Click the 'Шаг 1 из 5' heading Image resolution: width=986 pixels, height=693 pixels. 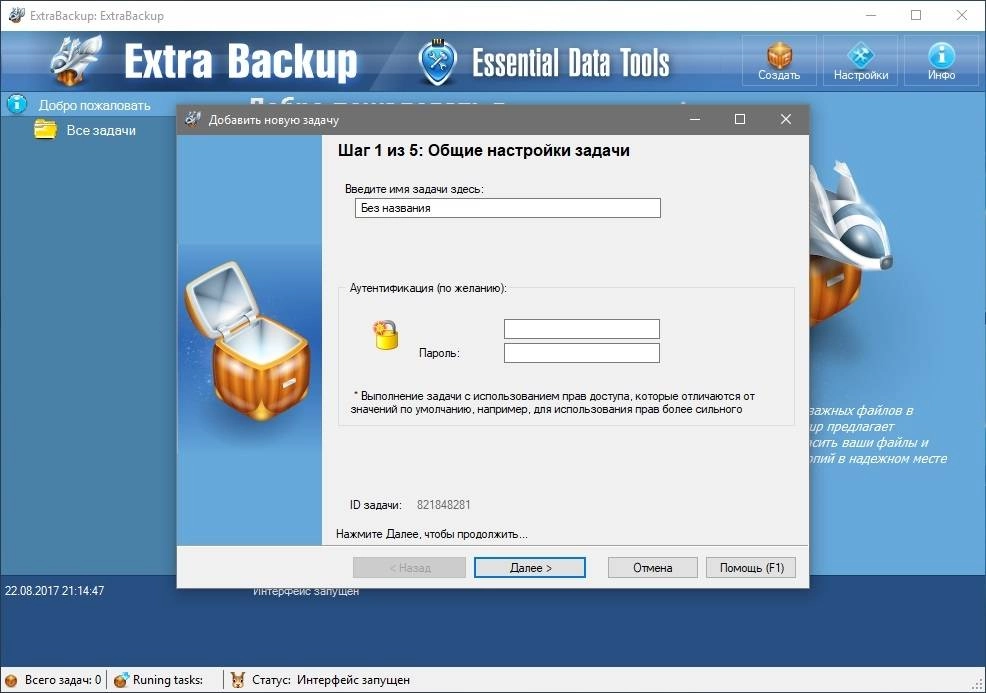pos(484,150)
